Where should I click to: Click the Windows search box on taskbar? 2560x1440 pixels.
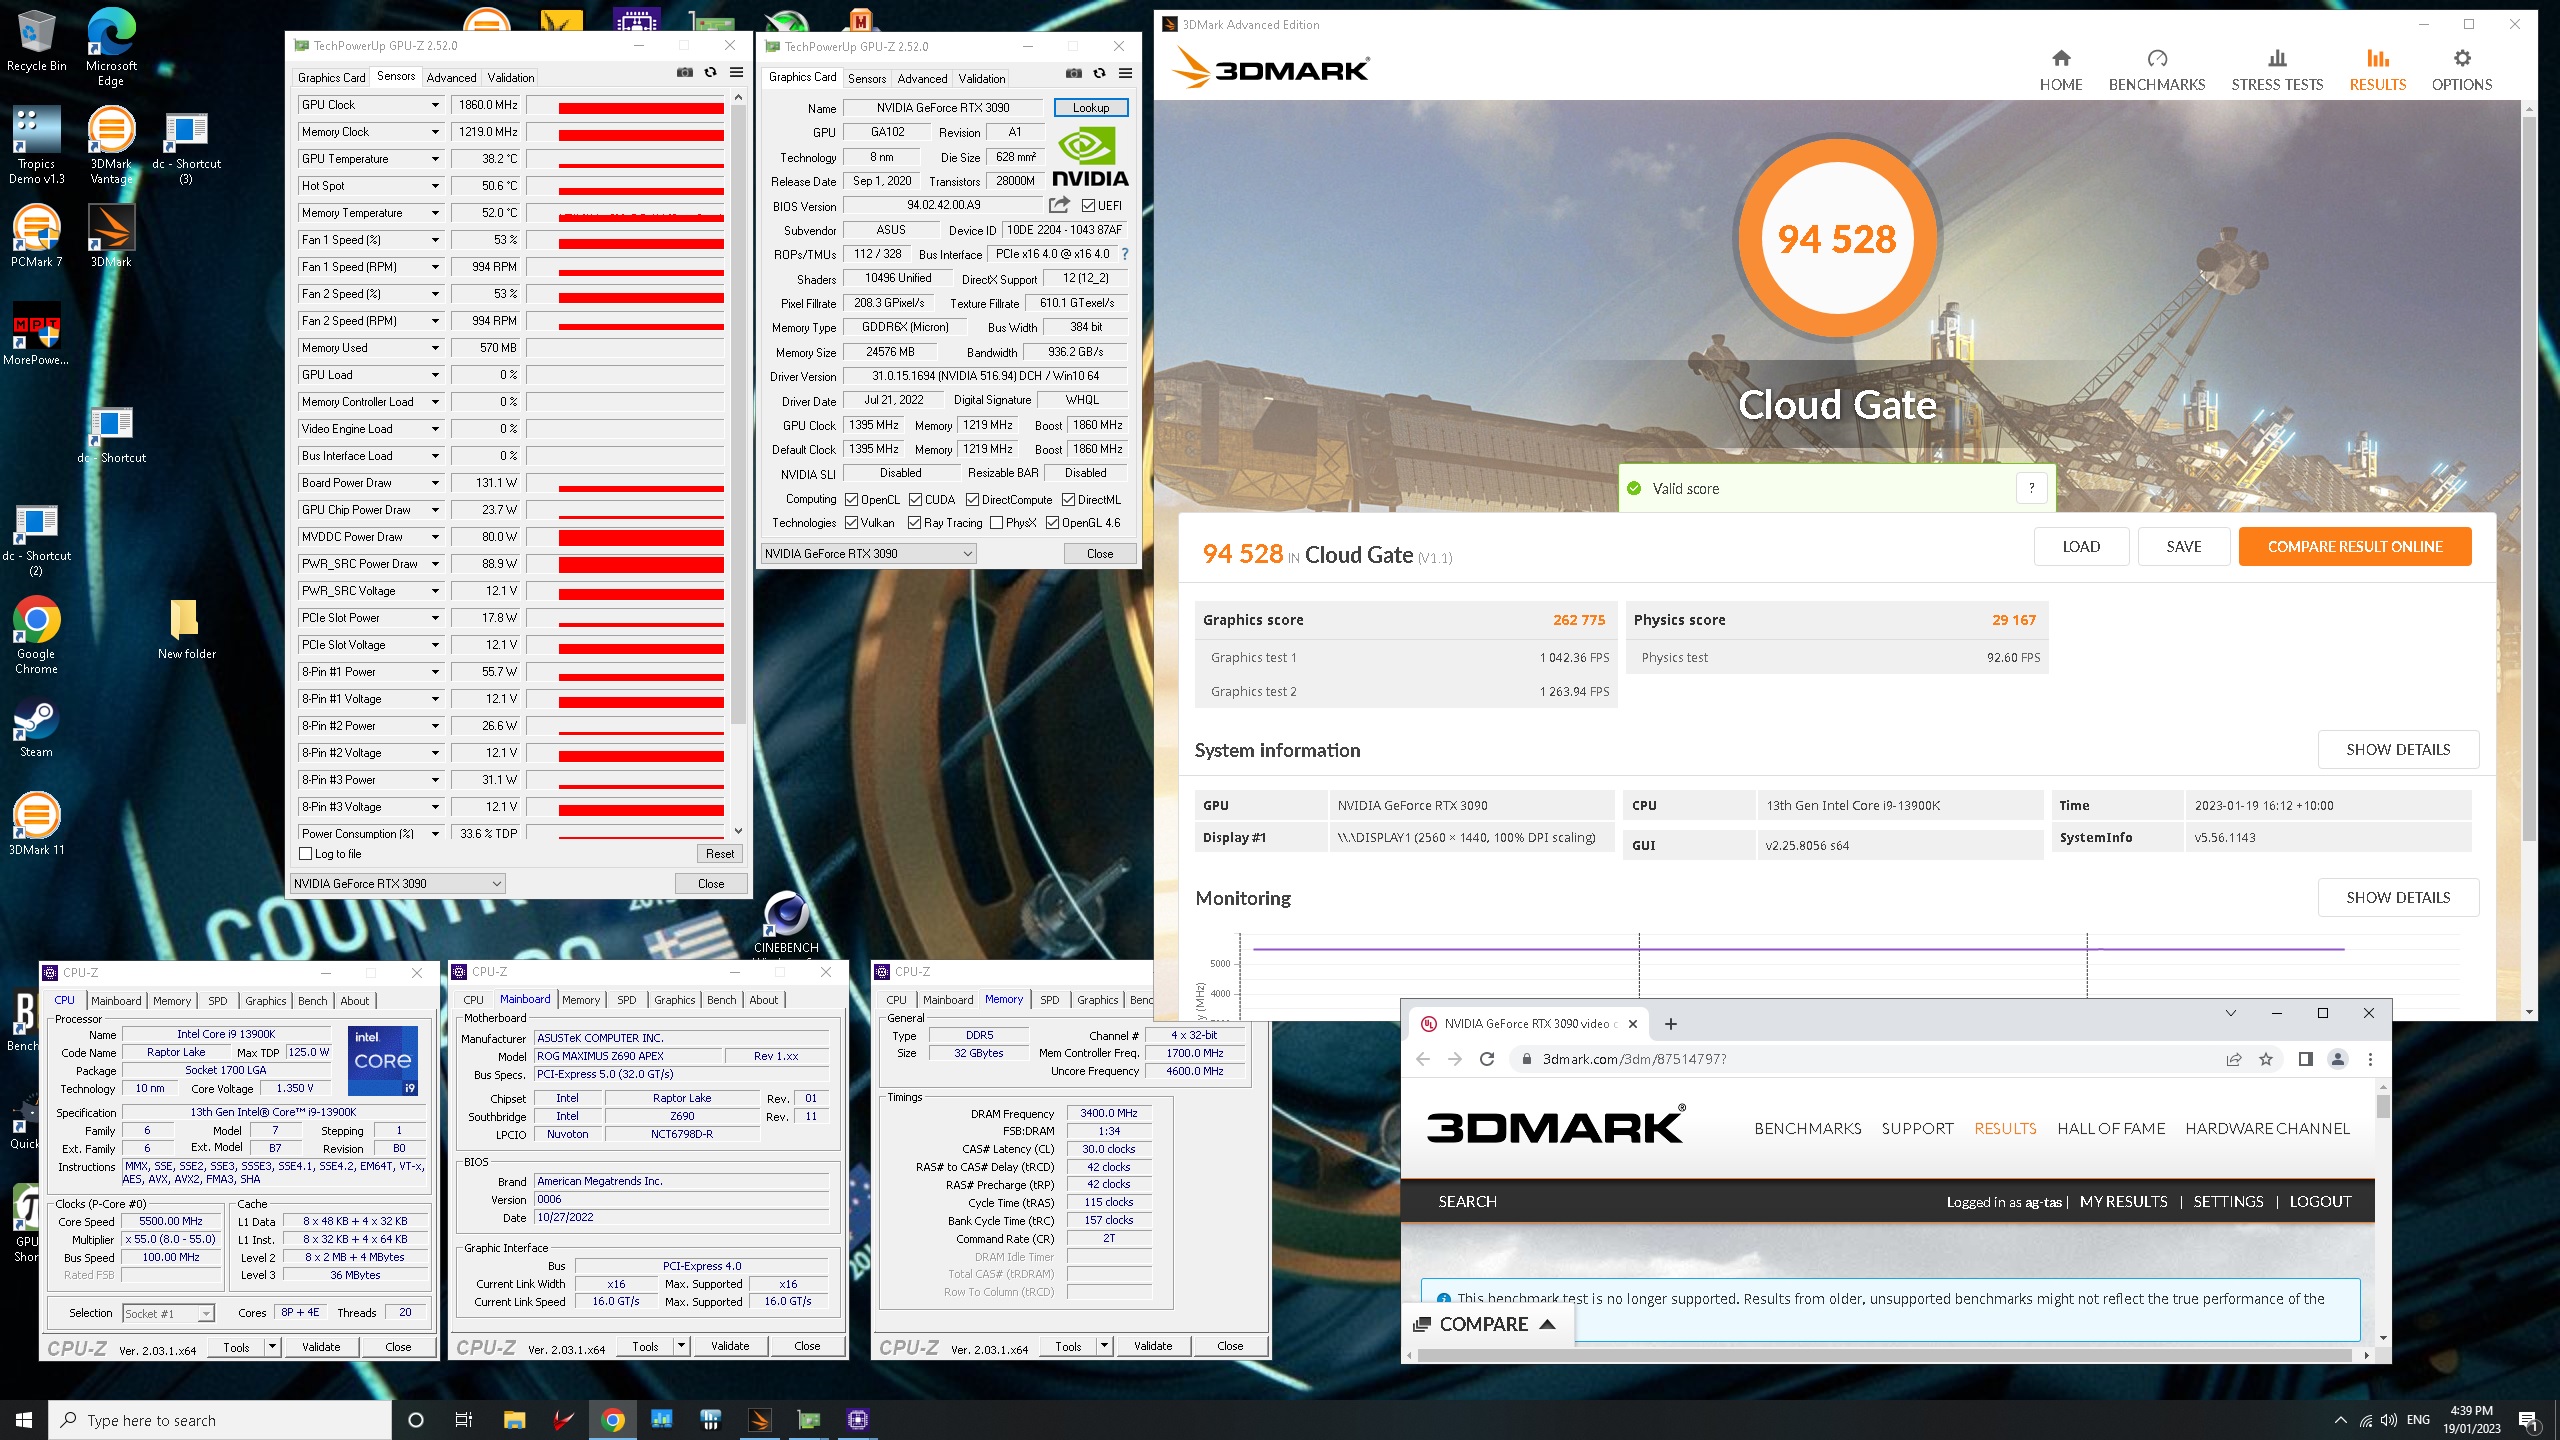[220, 1420]
